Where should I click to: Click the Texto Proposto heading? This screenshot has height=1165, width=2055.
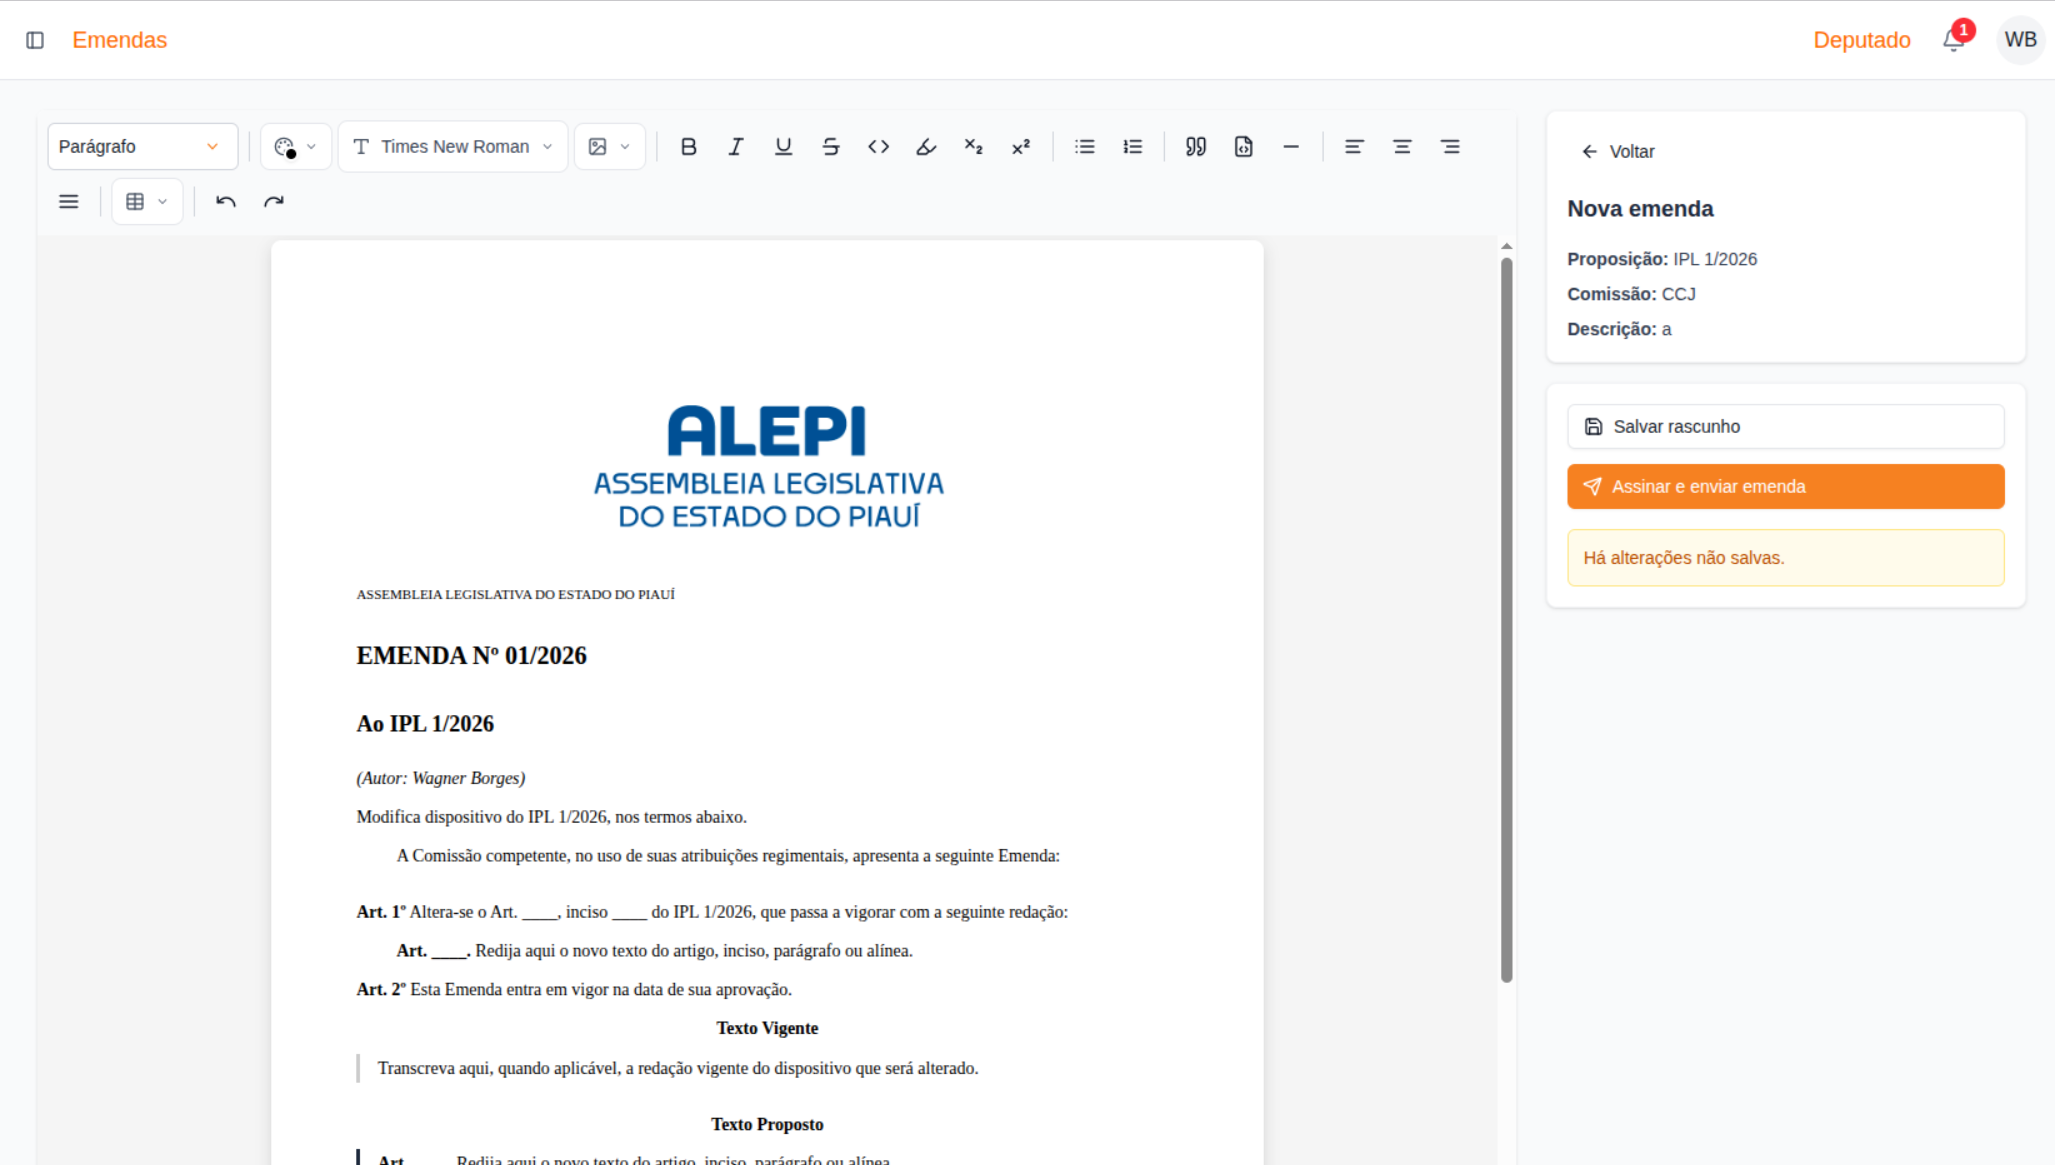[767, 1125]
